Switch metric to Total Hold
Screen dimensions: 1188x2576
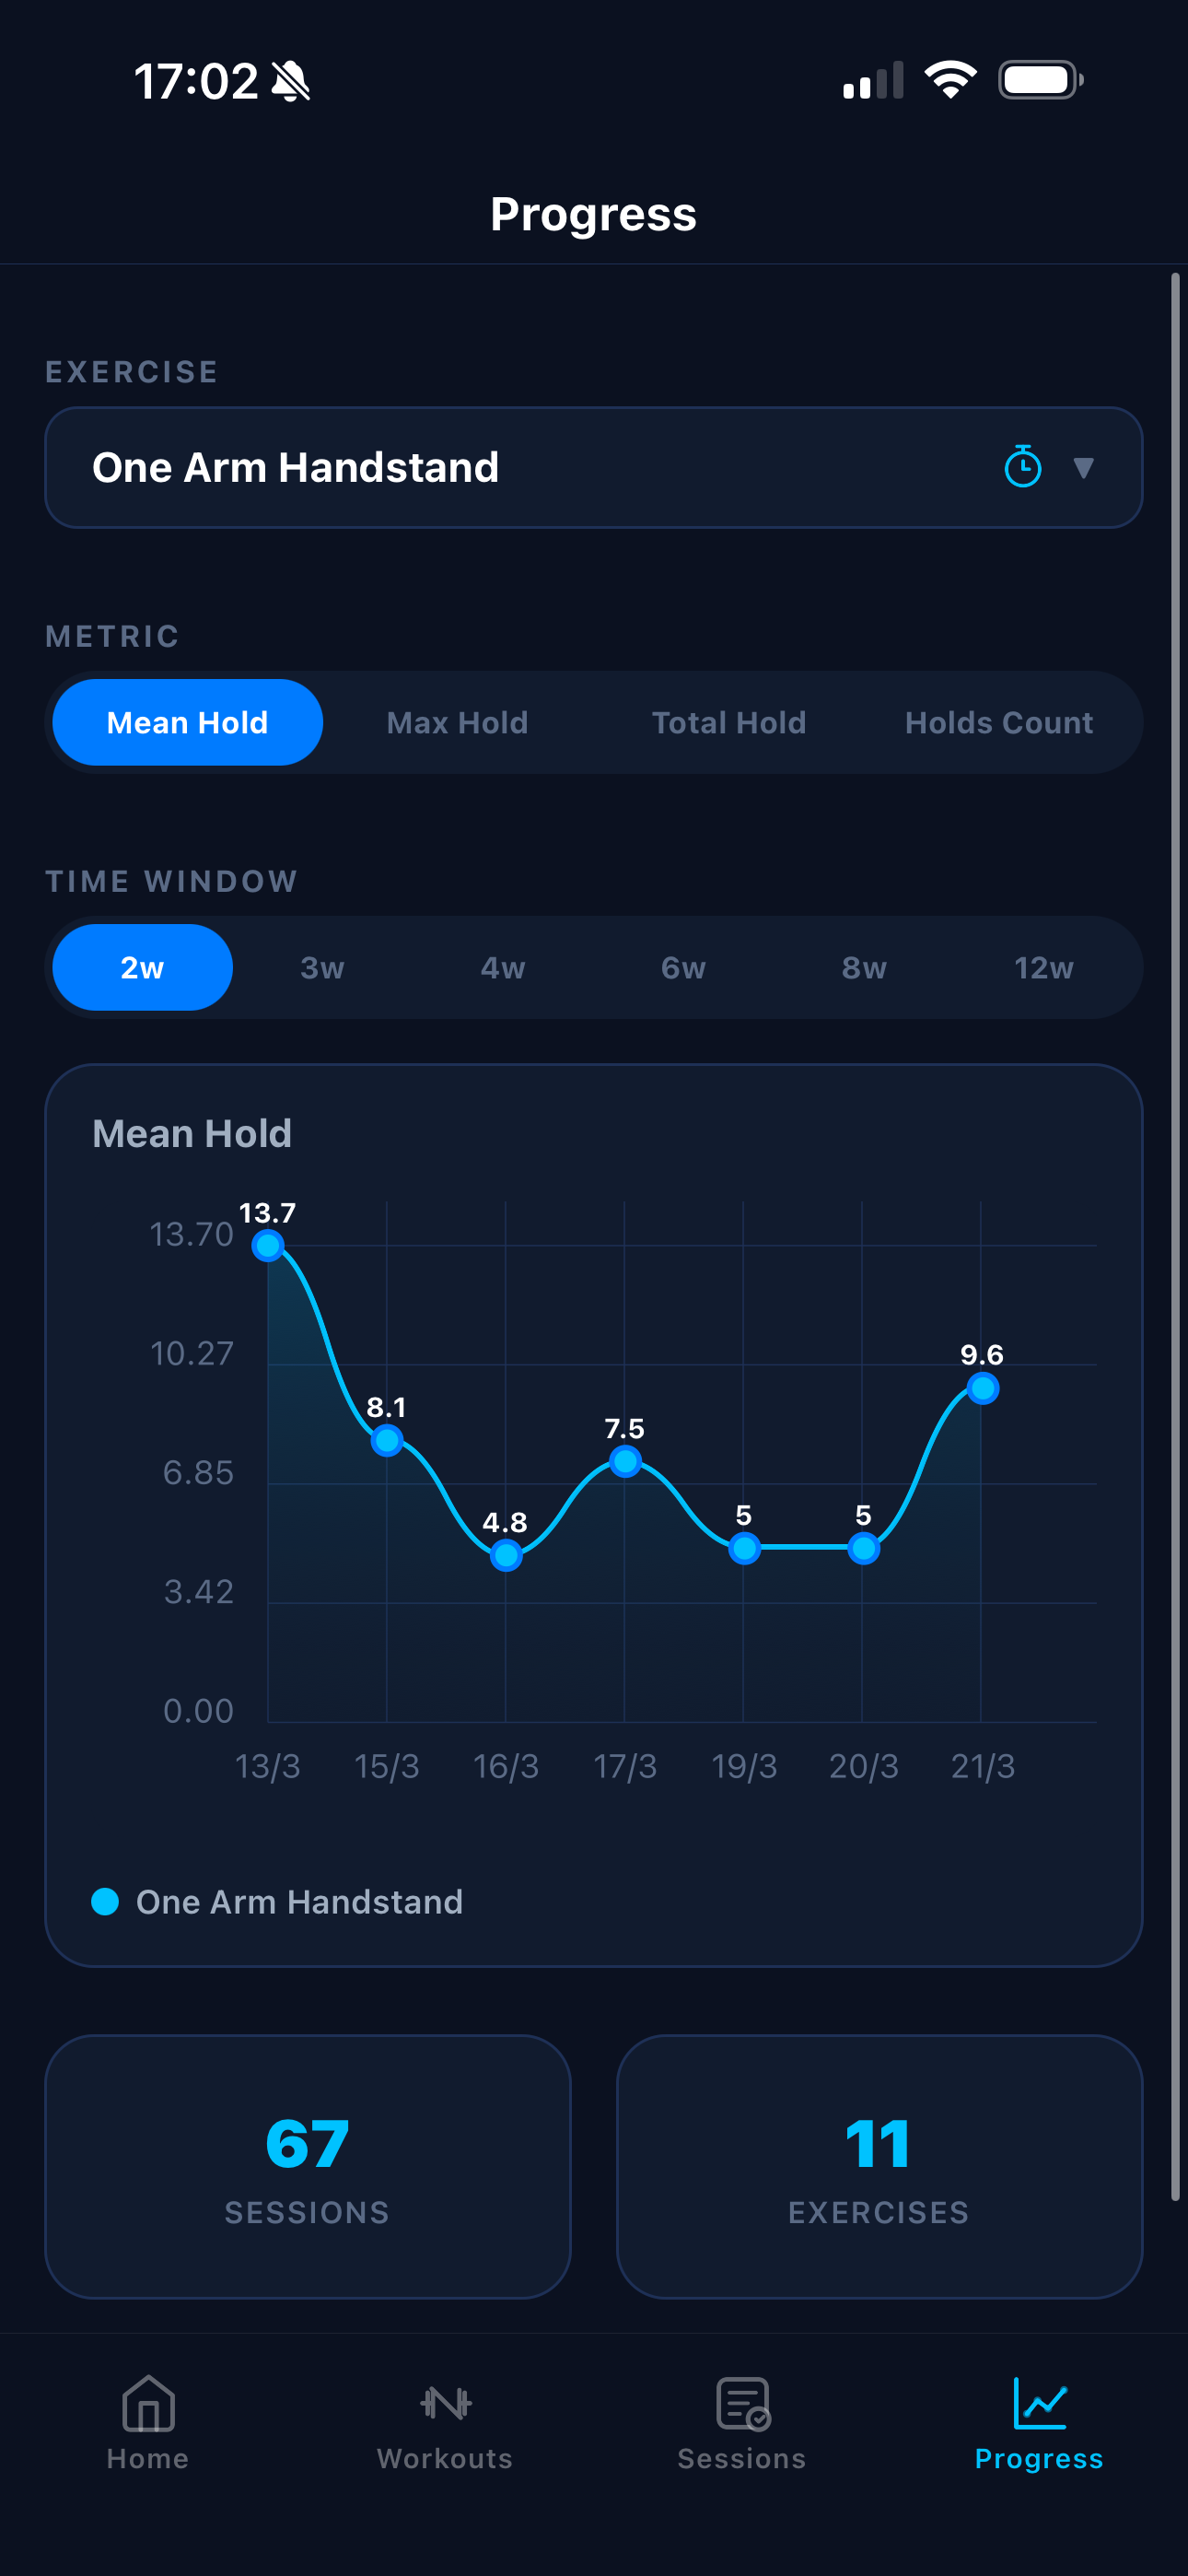click(x=728, y=722)
